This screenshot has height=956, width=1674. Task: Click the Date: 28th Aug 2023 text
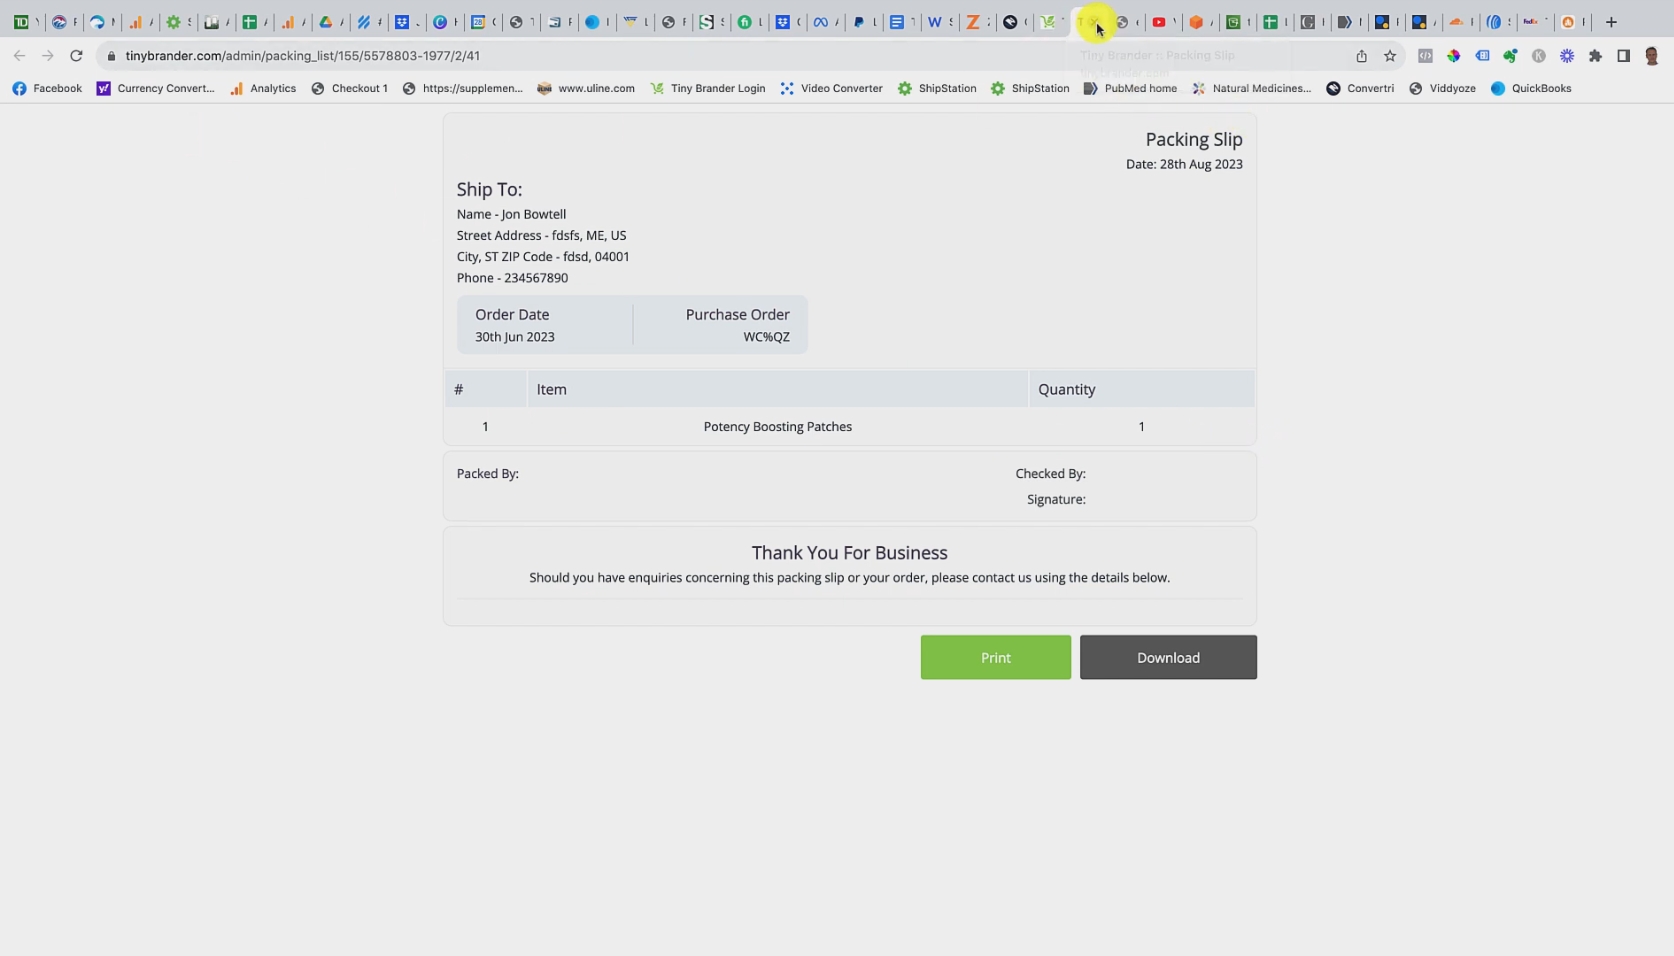1184,164
